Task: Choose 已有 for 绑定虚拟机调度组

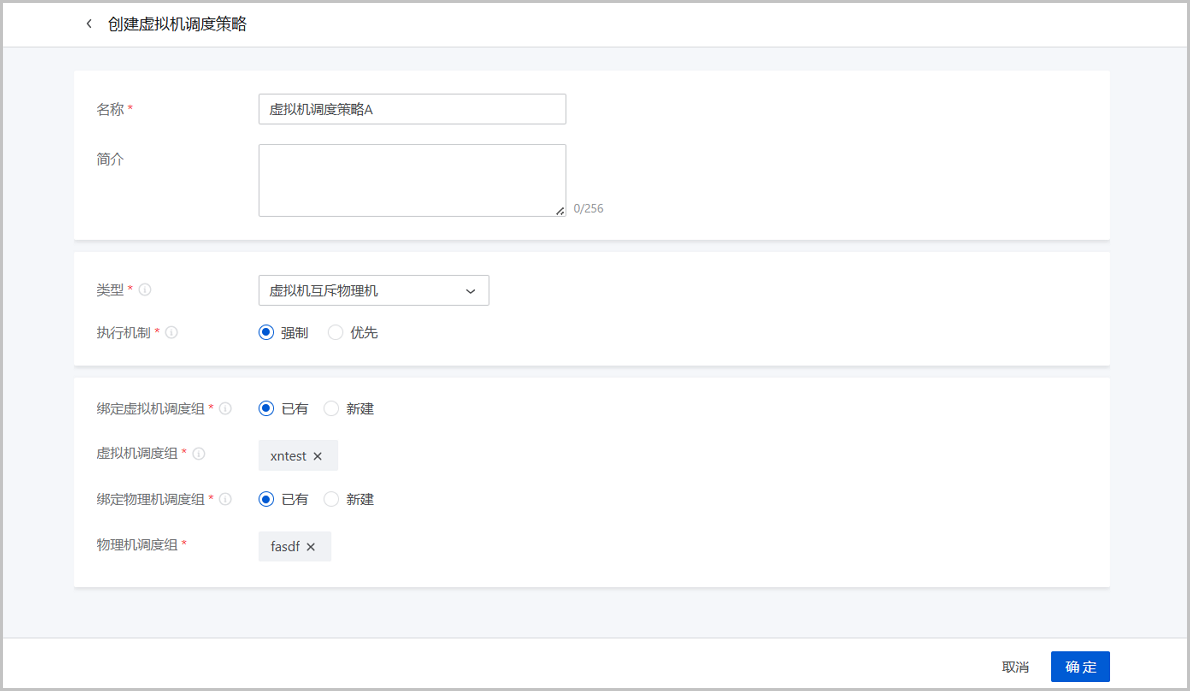Action: 266,409
